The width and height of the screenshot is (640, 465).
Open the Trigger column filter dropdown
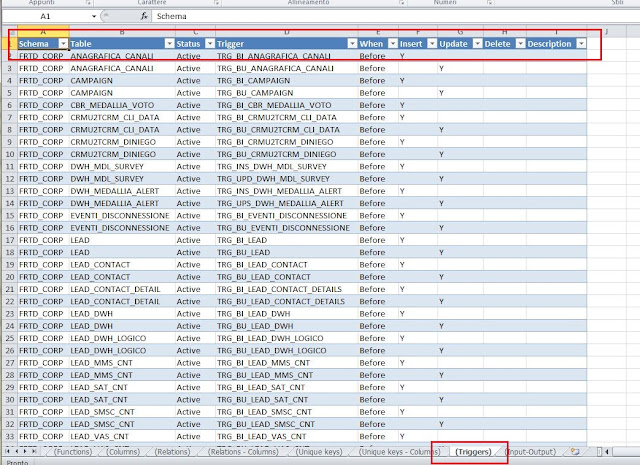352,44
